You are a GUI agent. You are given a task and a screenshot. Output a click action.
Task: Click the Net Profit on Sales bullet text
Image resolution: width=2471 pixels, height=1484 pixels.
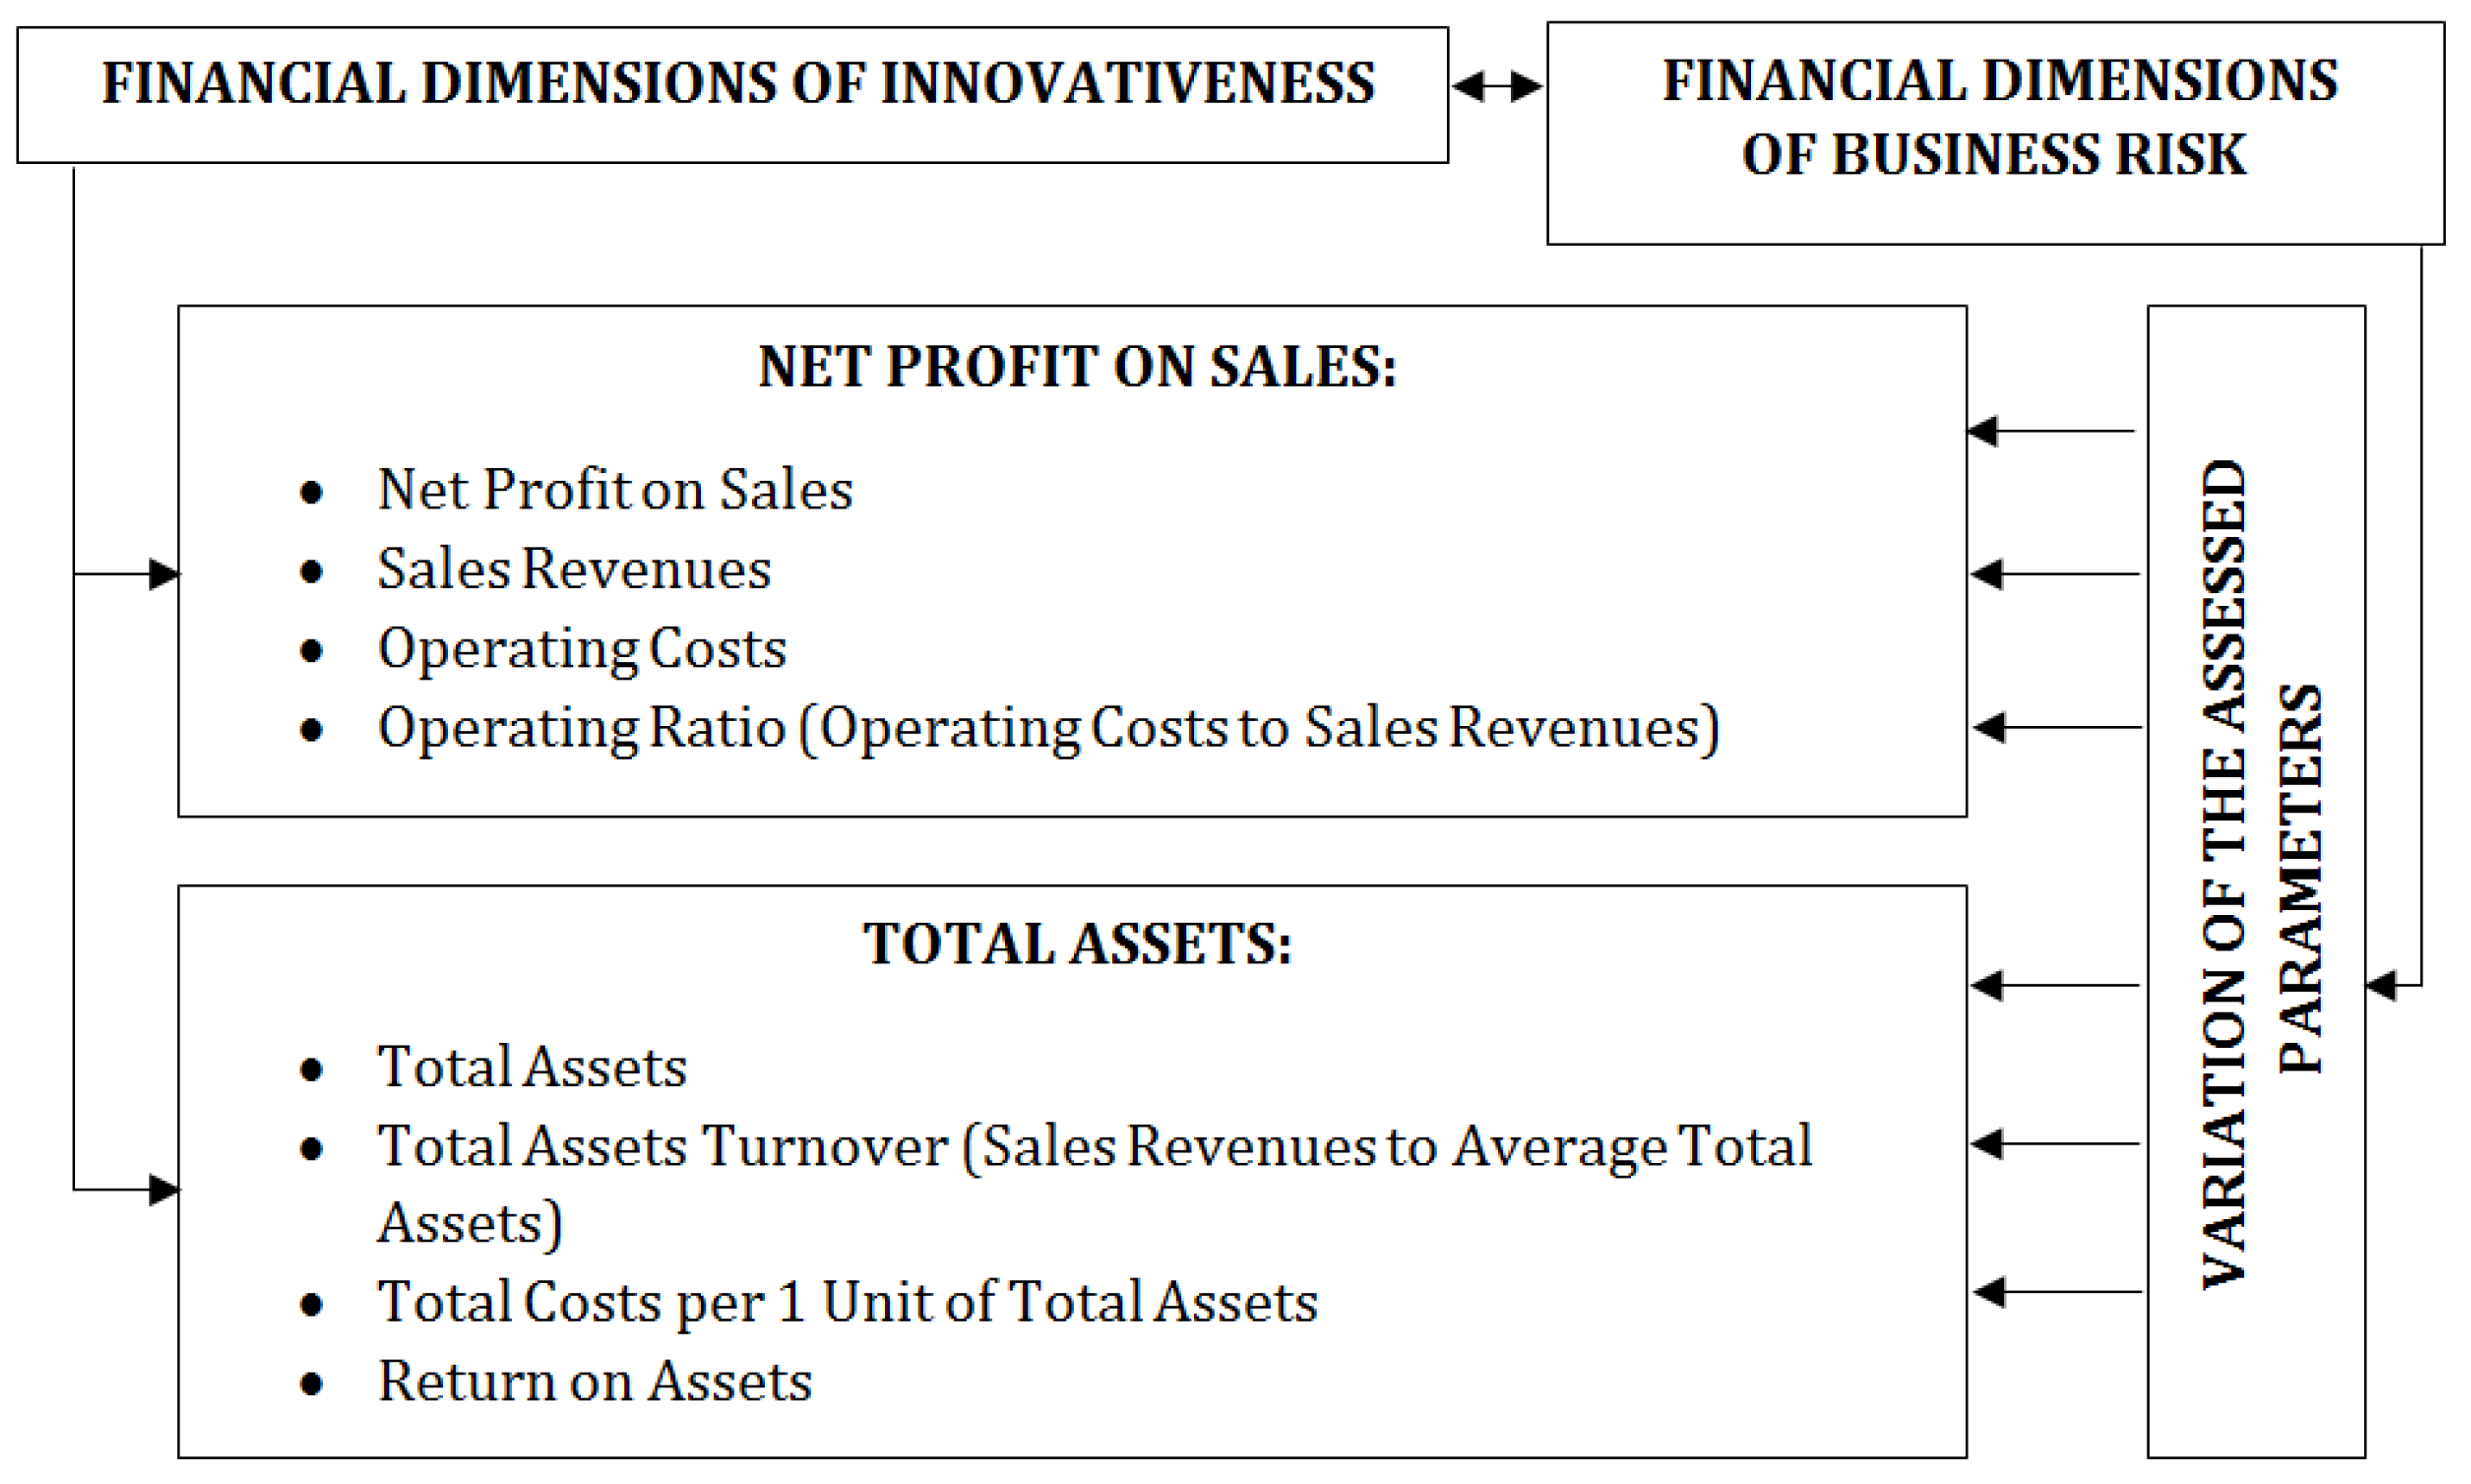click(x=615, y=490)
